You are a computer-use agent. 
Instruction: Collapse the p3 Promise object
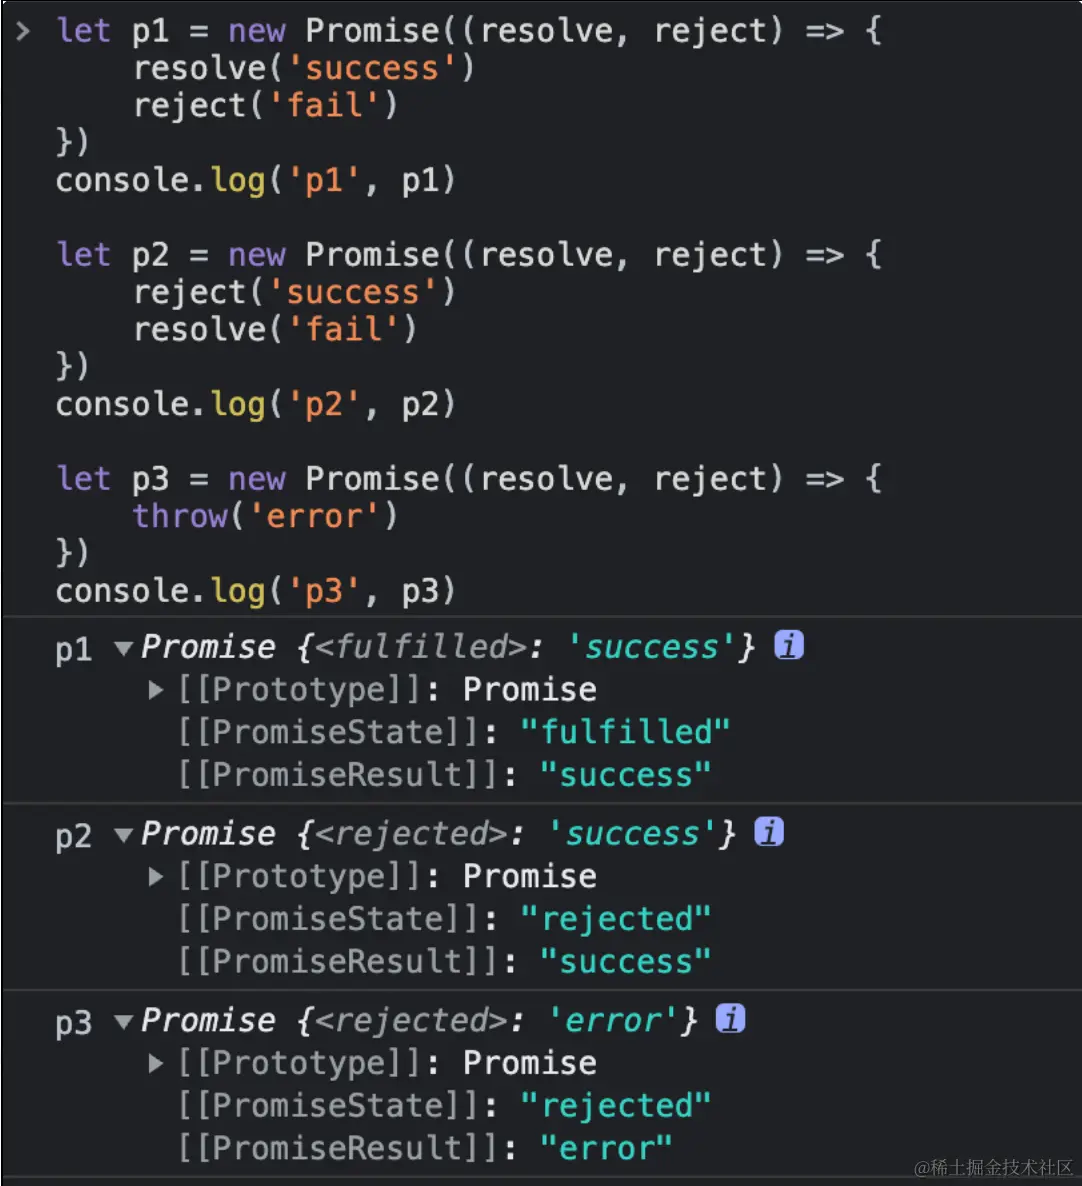(123, 1021)
